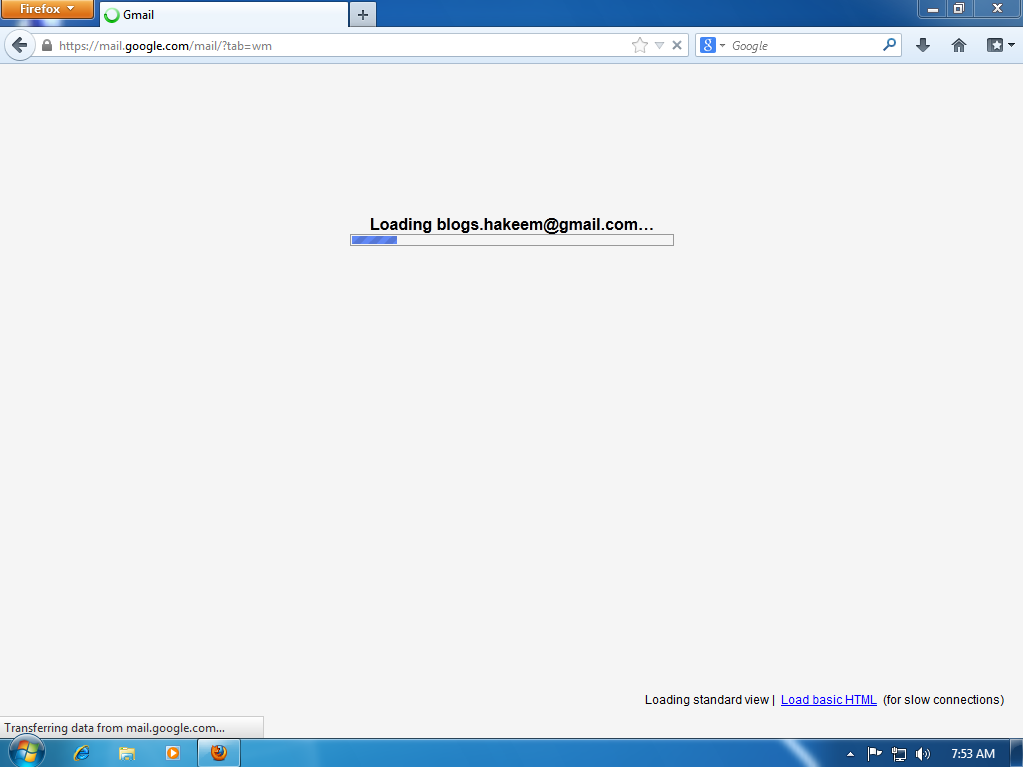Go back with the back arrow
This screenshot has width=1023, height=767.
(20, 46)
